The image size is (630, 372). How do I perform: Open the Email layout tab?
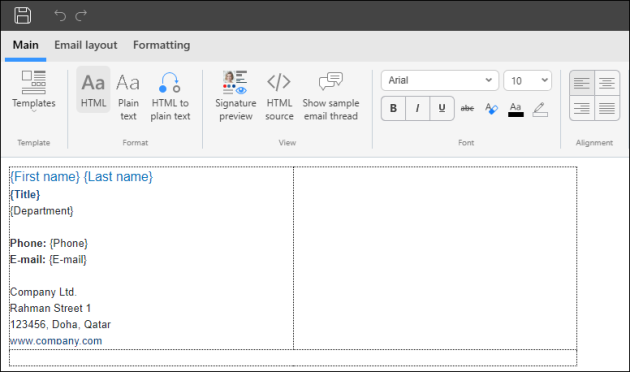pos(86,45)
